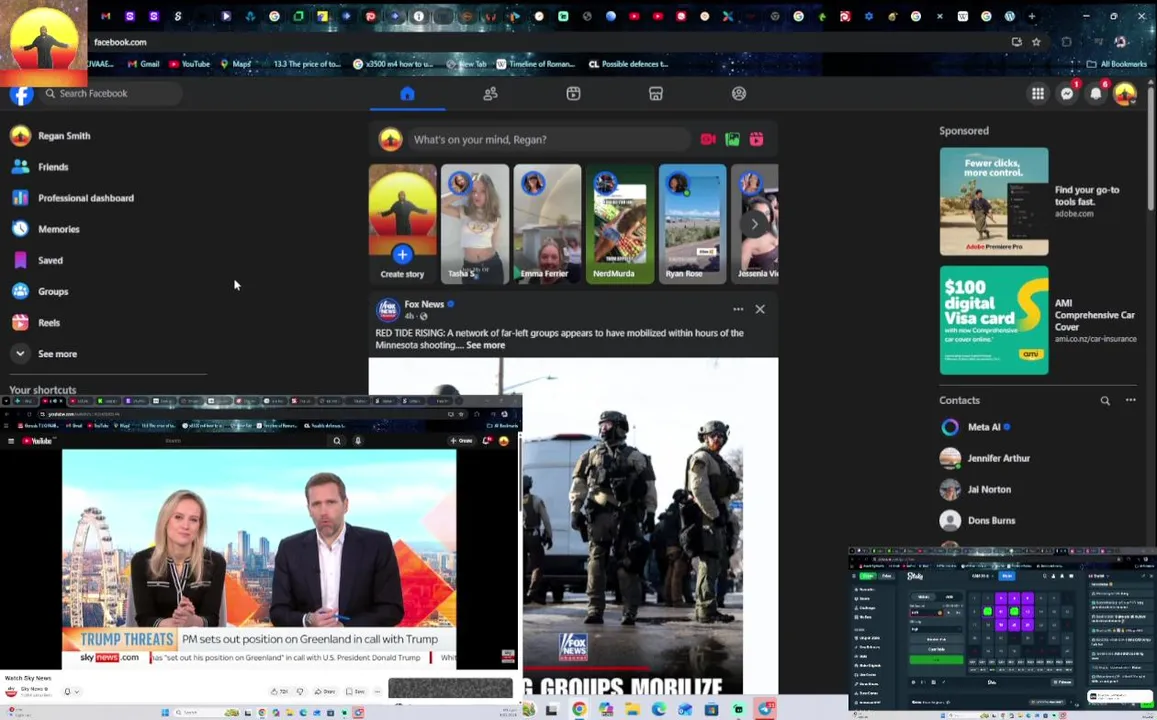Save the Sky News YouTube video
Image resolution: width=1157 pixels, height=720 pixels.
[355, 692]
